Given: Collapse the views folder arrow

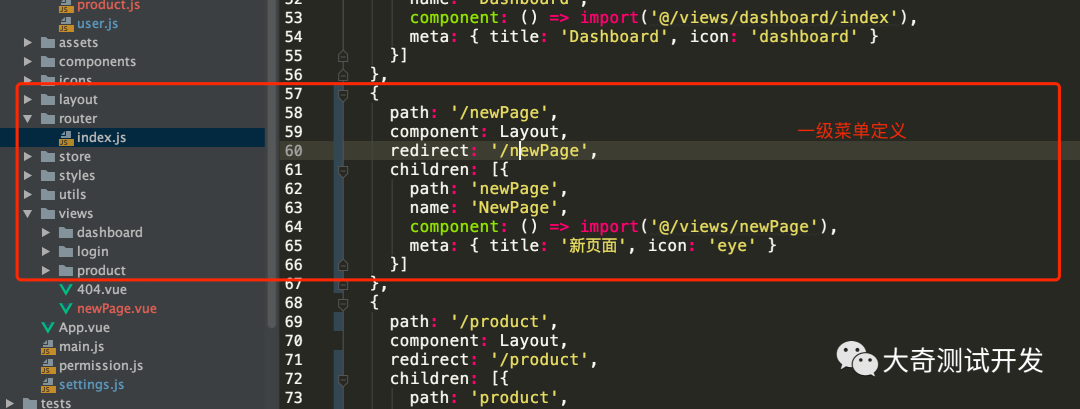Looking at the screenshot, I should (28, 213).
